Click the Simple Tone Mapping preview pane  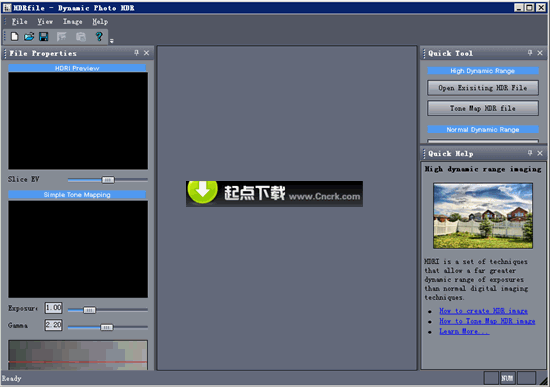(x=78, y=249)
